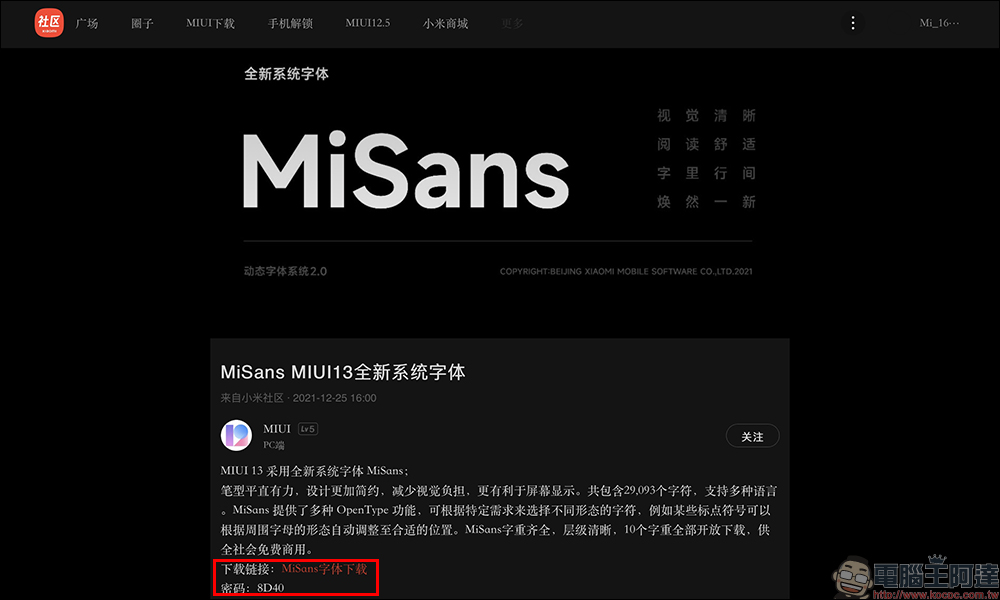
Task: Click the red Xiaomi community logo icon
Action: (49, 23)
